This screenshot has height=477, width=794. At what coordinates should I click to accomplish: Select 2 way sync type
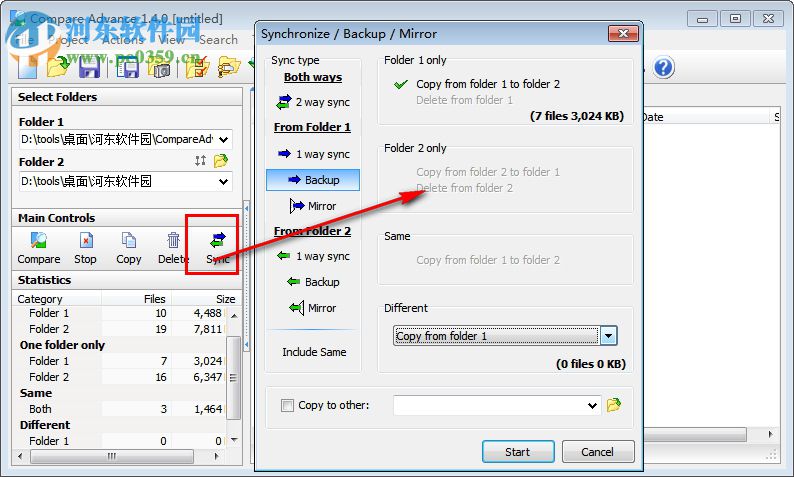313,102
